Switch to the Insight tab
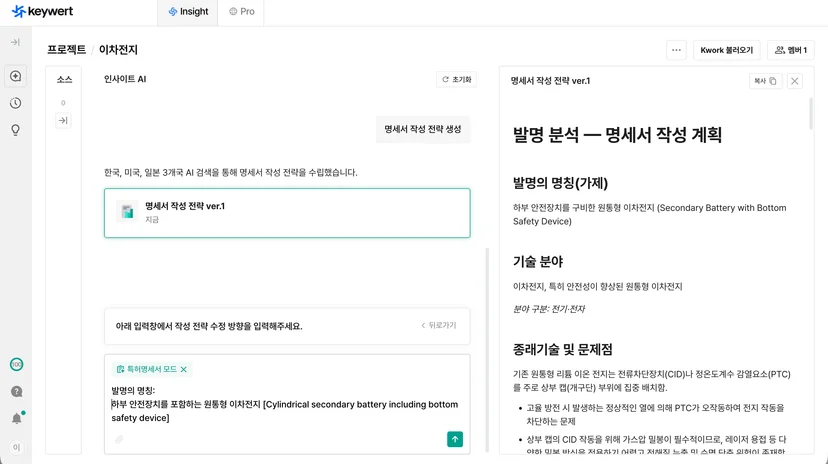This screenshot has height=464, width=828. [188, 12]
